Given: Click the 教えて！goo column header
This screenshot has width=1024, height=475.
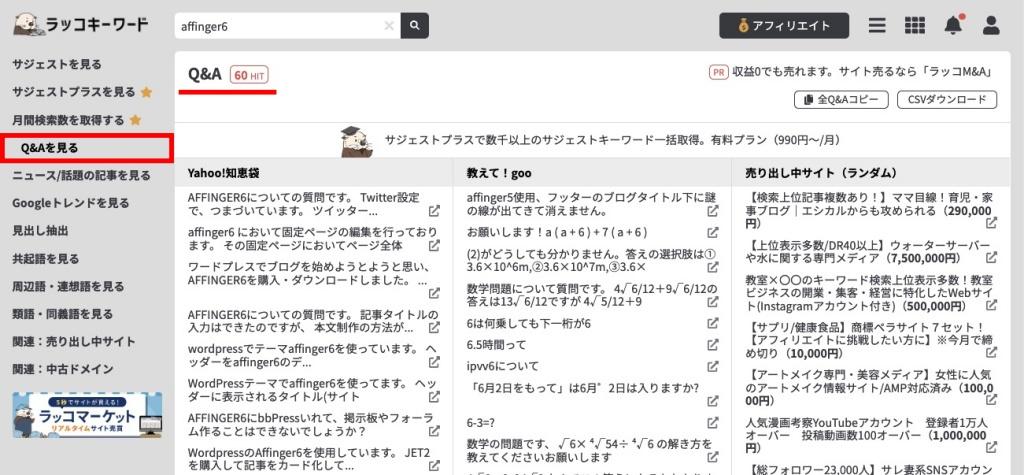Looking at the screenshot, I should [x=499, y=173].
